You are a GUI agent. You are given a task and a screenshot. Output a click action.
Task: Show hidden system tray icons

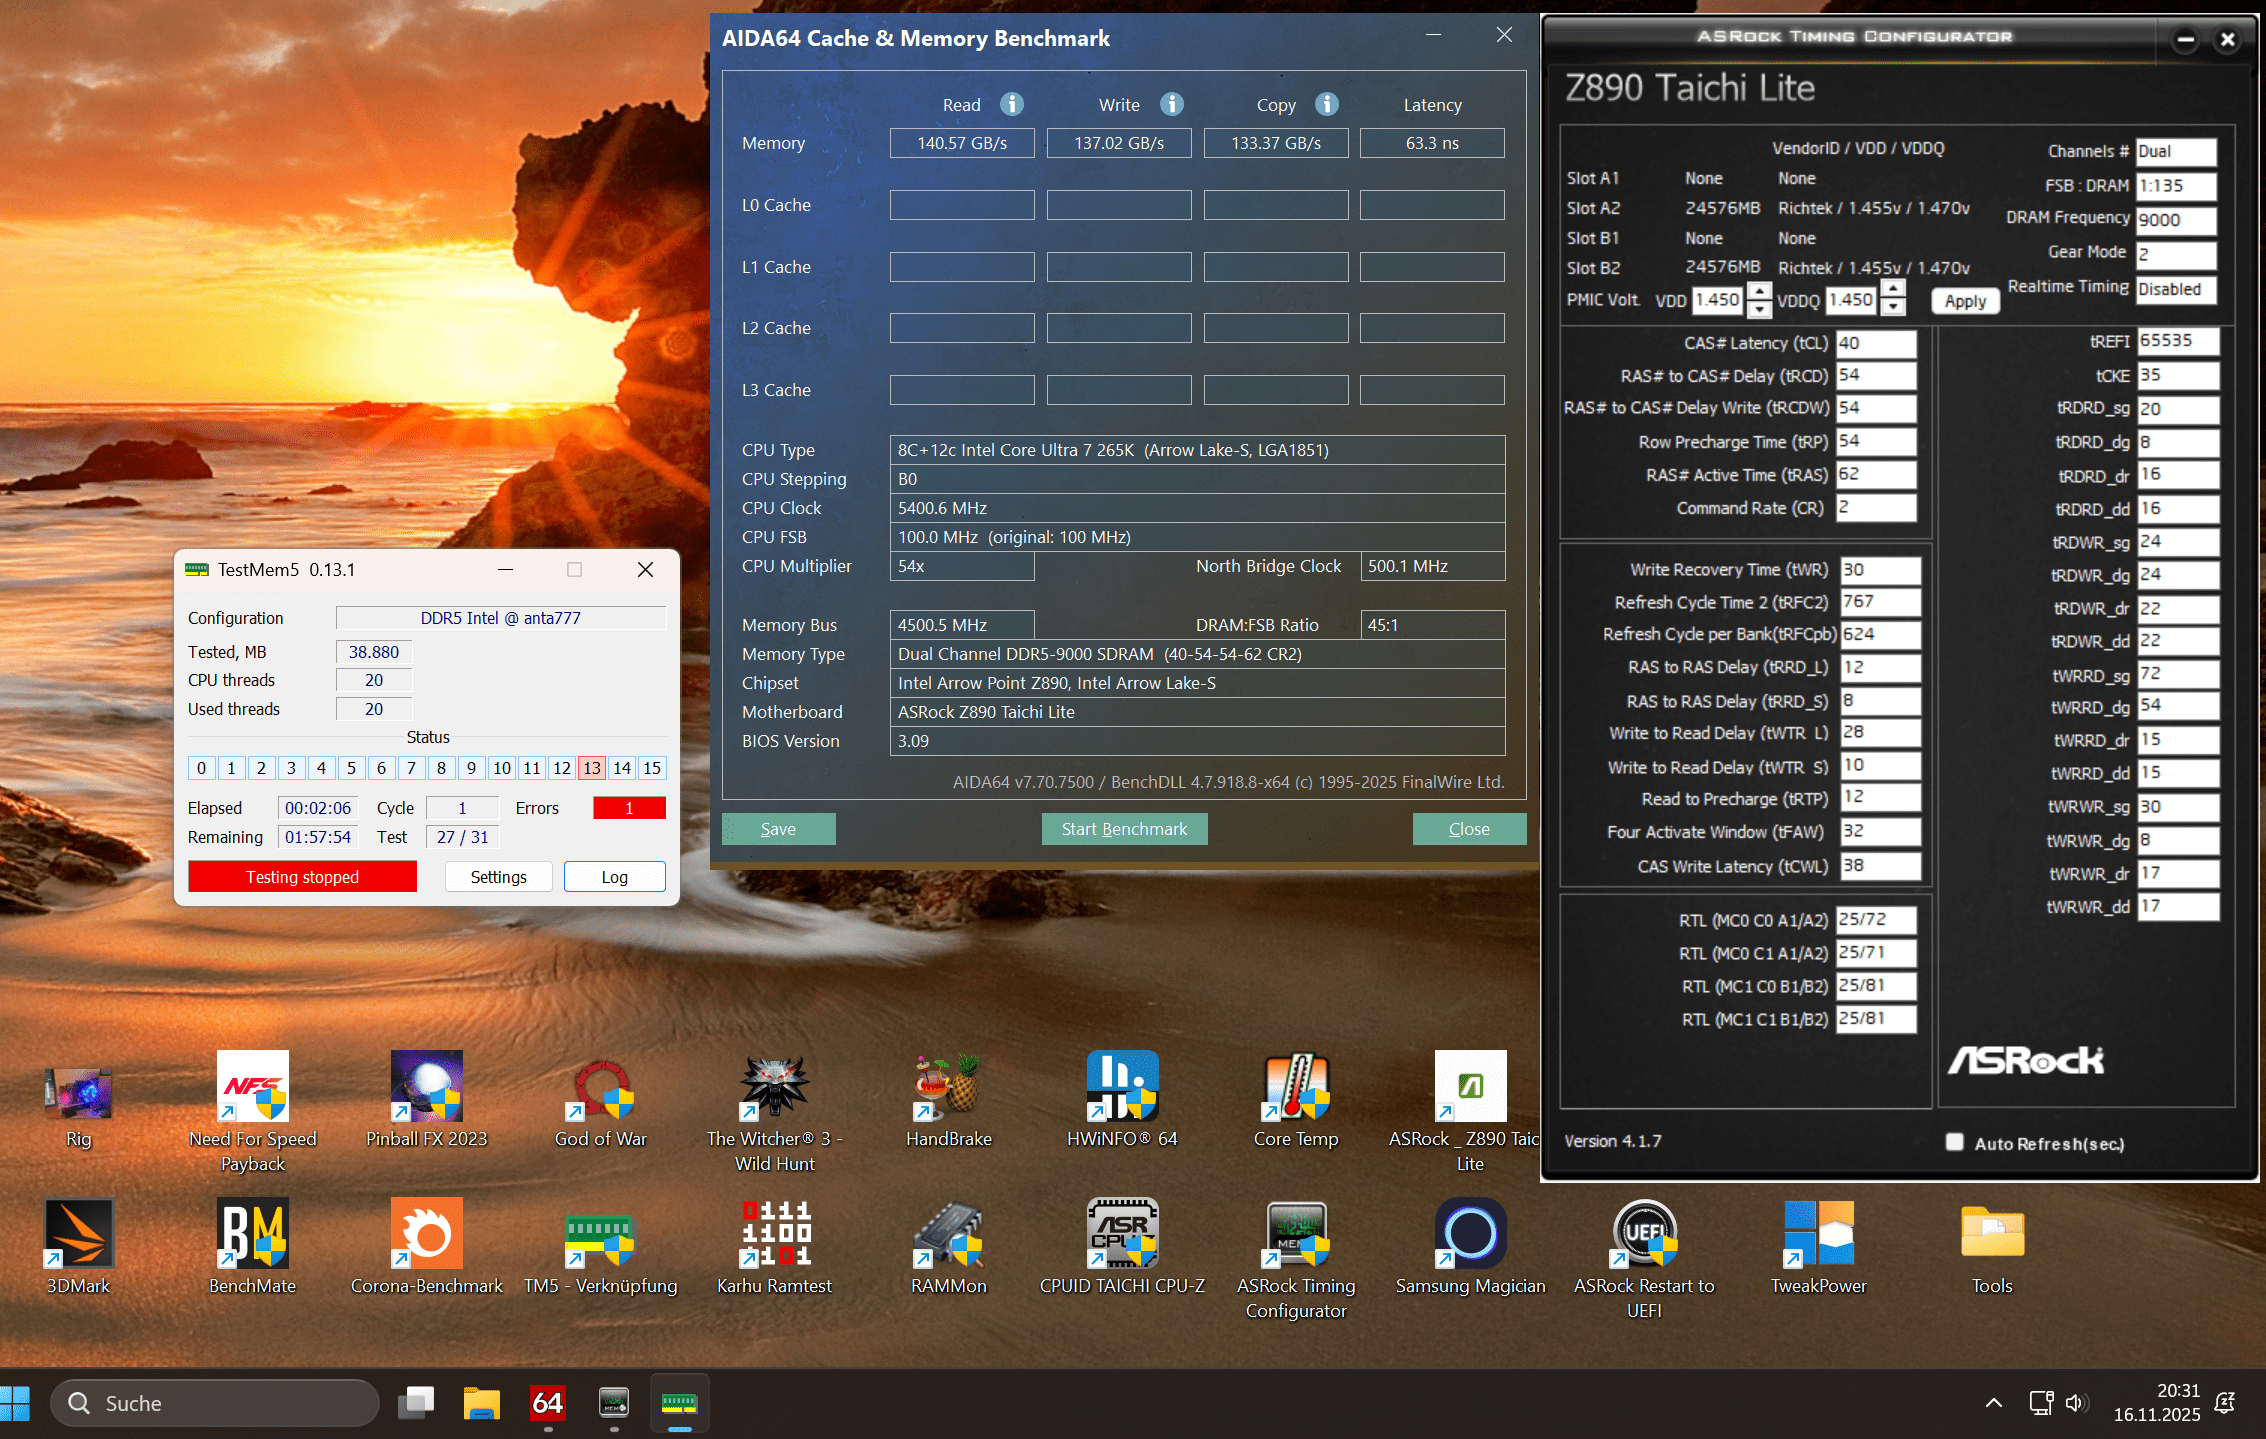coord(1993,1403)
